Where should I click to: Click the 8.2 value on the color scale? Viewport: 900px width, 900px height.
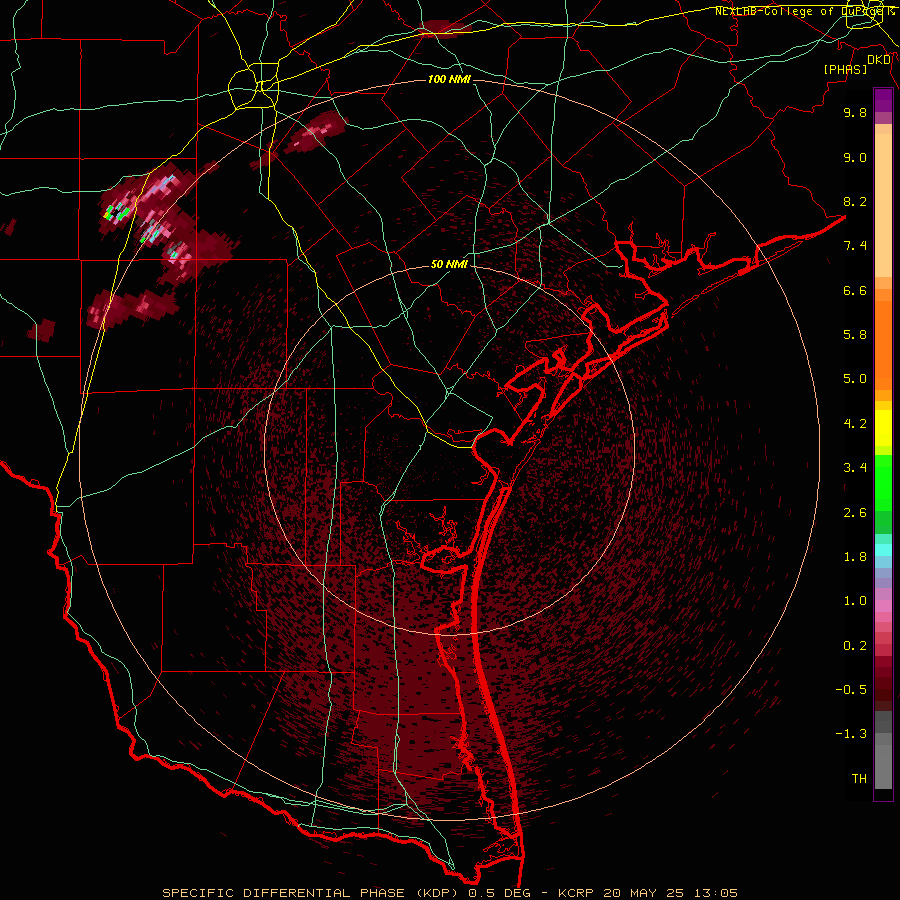coord(855,201)
